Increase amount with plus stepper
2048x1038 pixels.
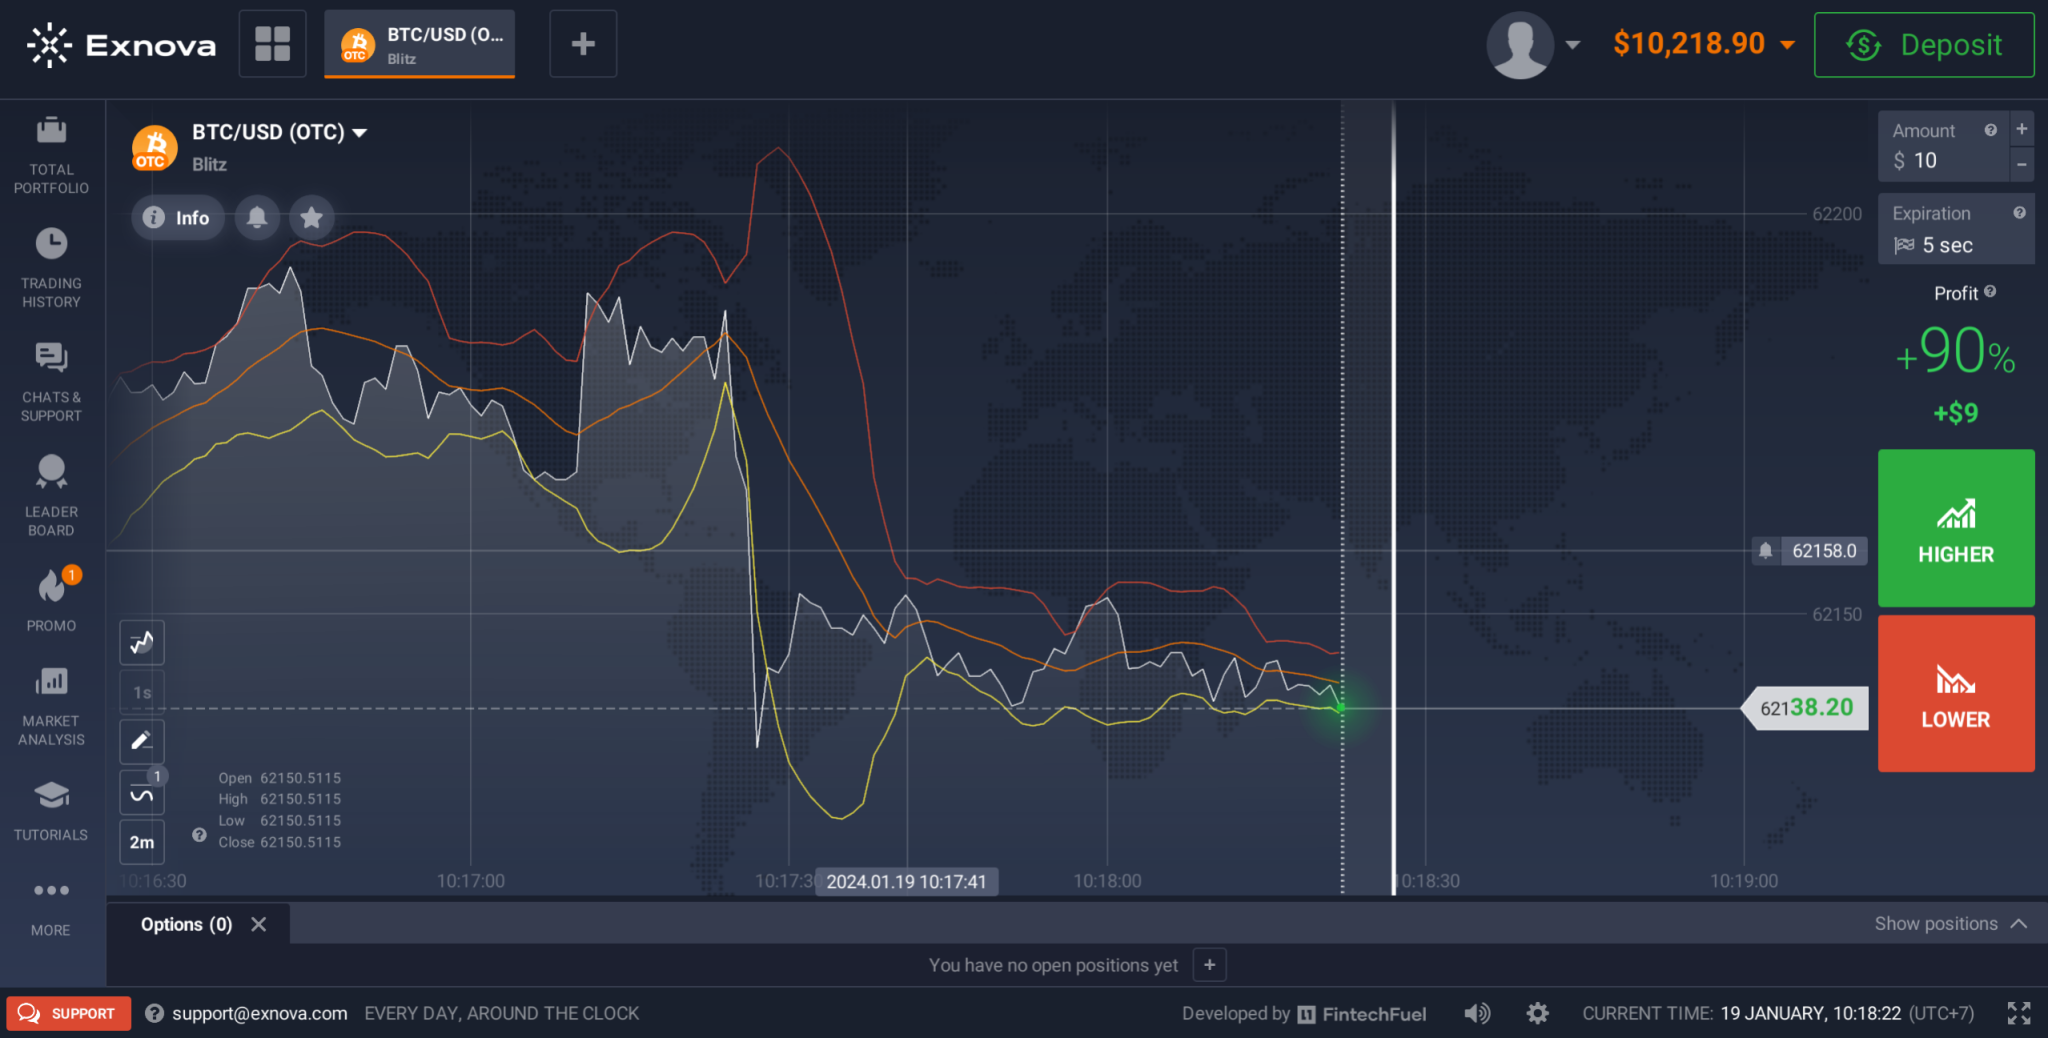pos(2021,129)
